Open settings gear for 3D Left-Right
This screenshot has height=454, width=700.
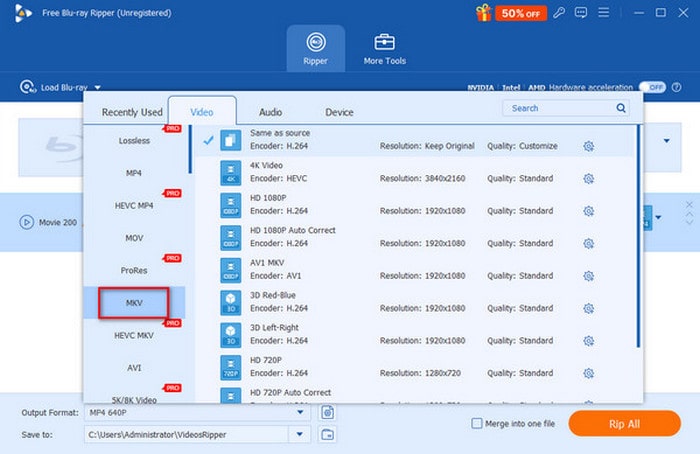click(588, 341)
